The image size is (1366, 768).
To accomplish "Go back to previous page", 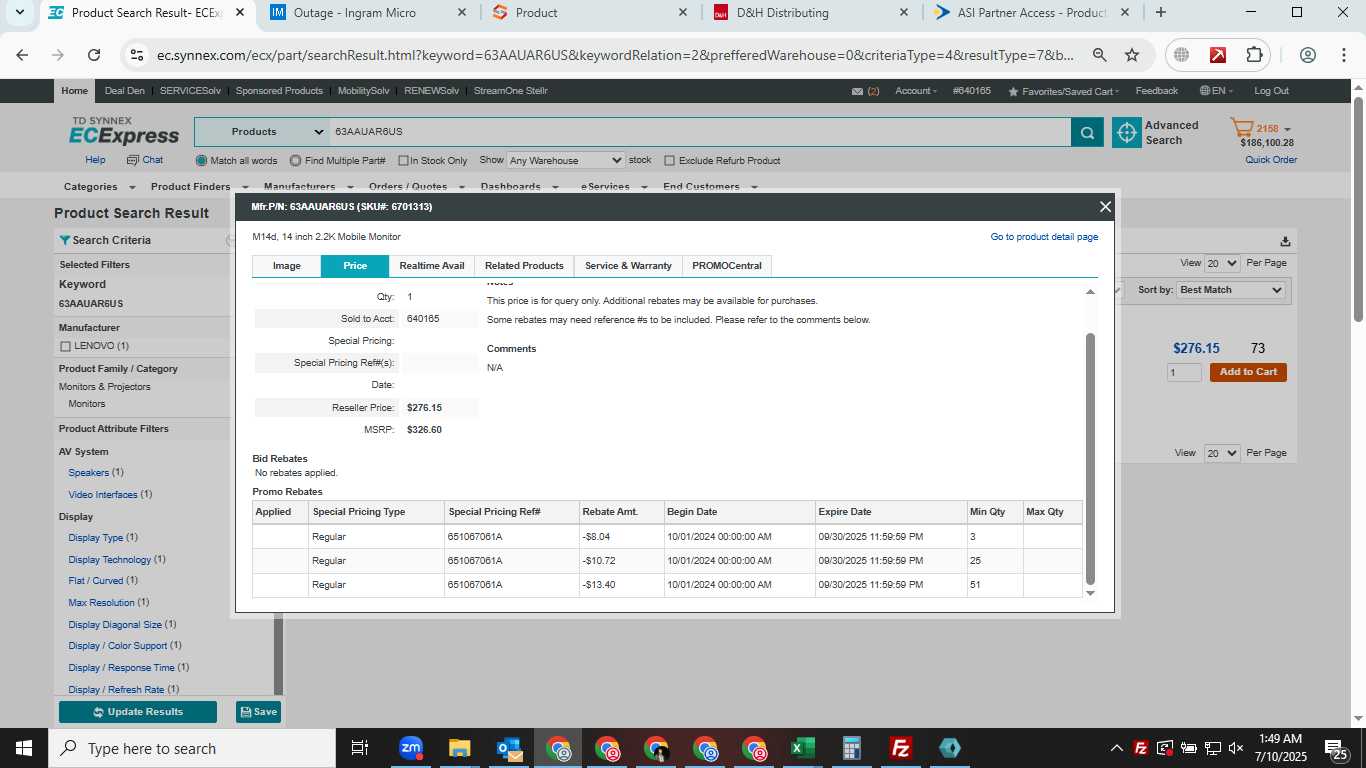I will pyautogui.click(x=22, y=55).
